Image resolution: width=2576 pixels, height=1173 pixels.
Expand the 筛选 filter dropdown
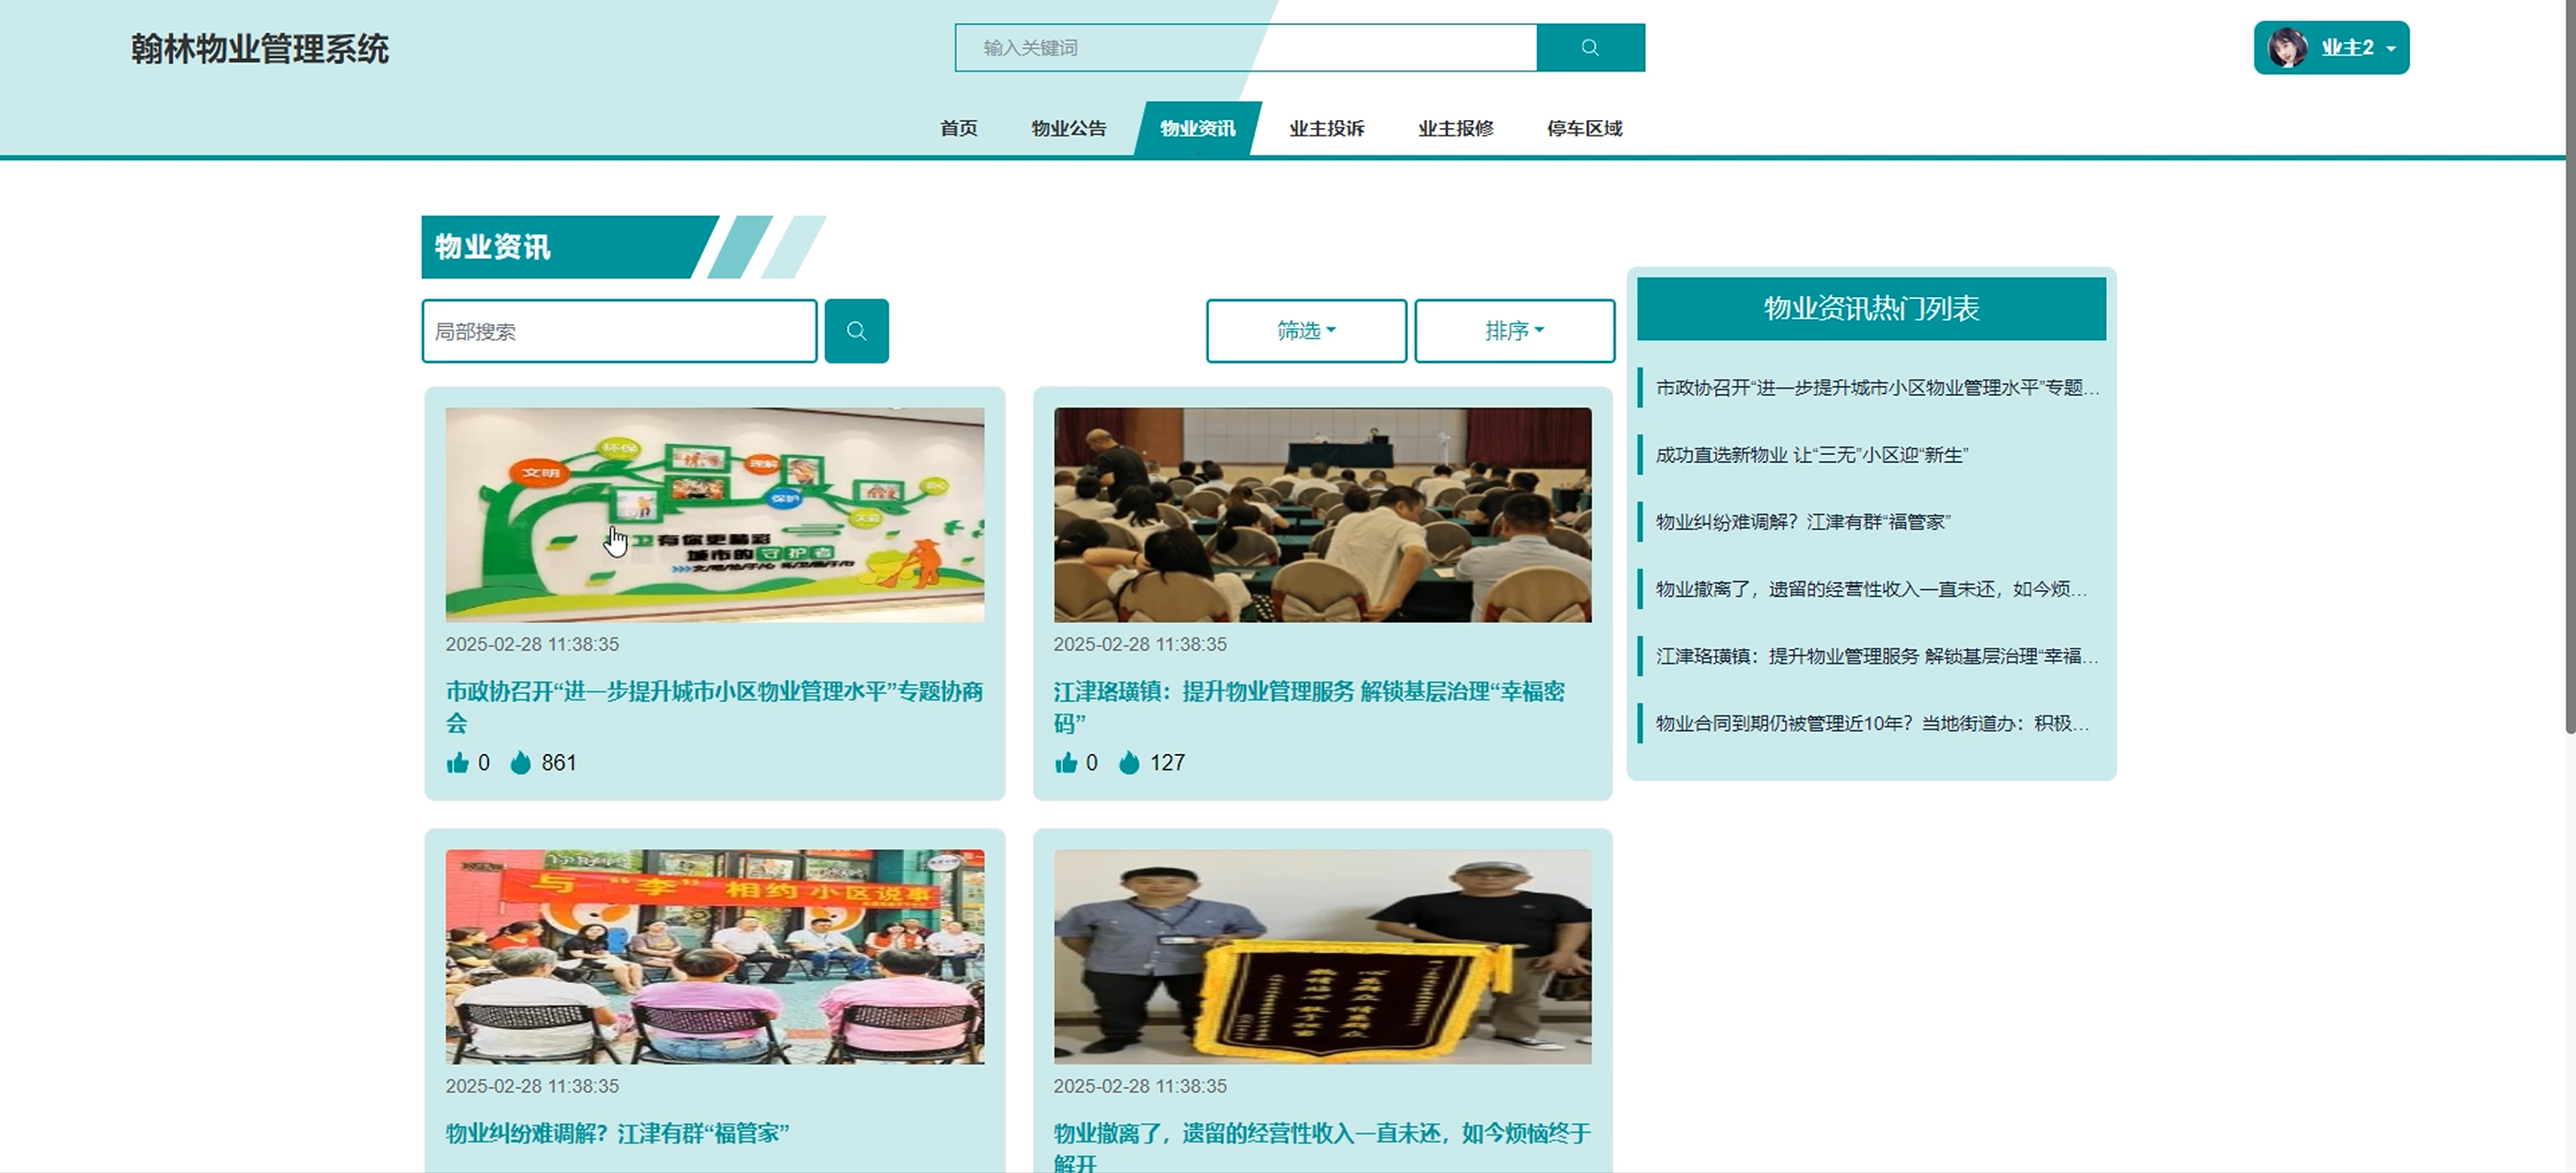[1306, 331]
